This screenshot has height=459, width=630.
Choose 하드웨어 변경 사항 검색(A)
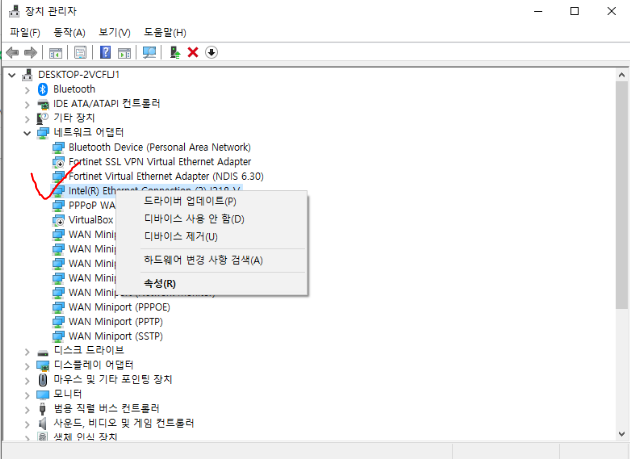coord(212,260)
